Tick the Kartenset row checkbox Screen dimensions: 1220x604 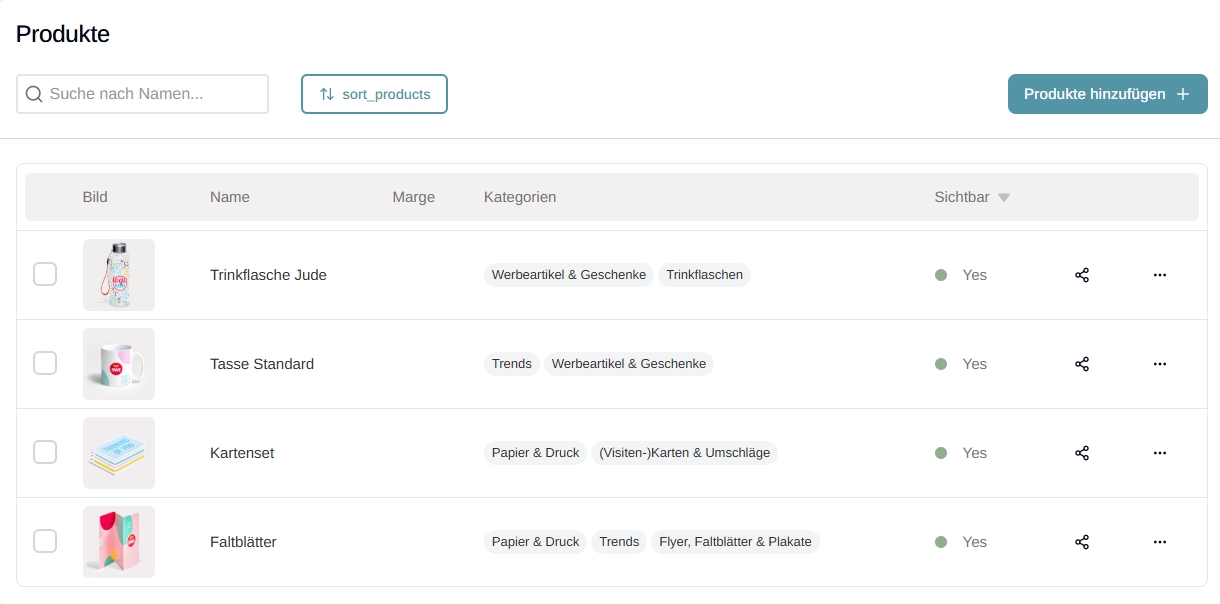click(45, 452)
